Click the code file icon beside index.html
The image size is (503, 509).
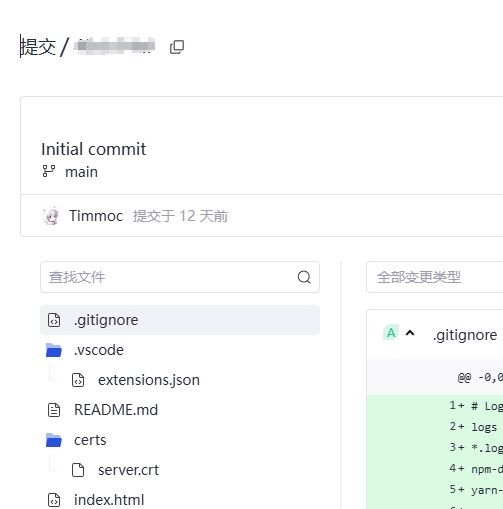[x=54, y=500]
